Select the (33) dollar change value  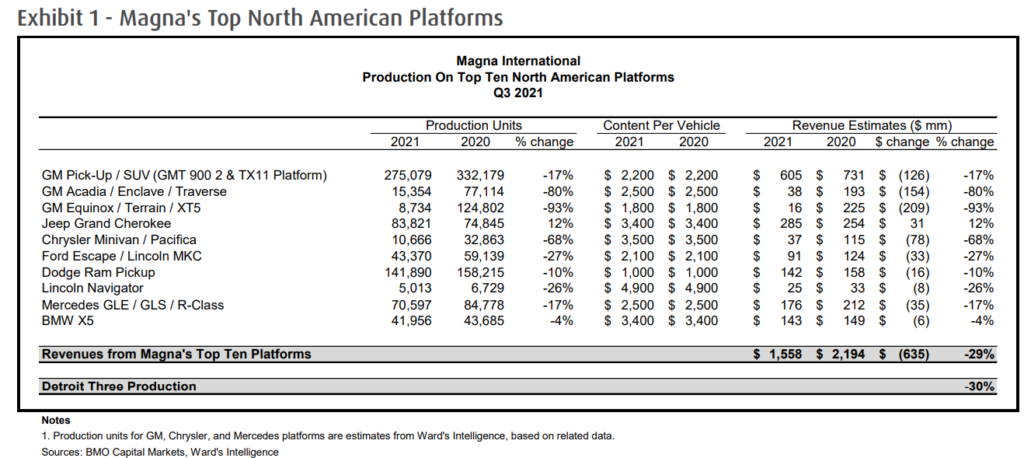coord(918,256)
